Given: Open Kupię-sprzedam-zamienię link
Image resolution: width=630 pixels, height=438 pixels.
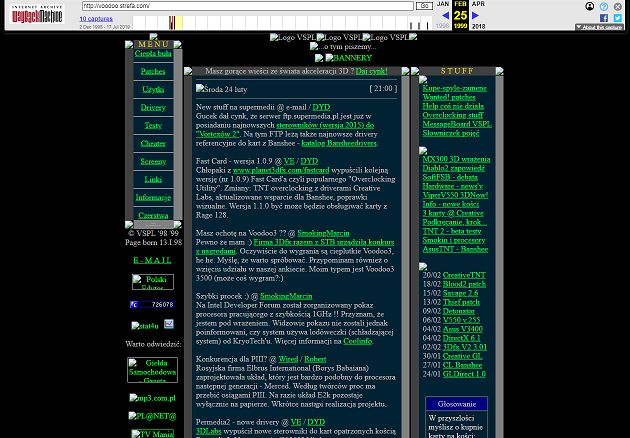Looking at the screenshot, I should (454, 88).
